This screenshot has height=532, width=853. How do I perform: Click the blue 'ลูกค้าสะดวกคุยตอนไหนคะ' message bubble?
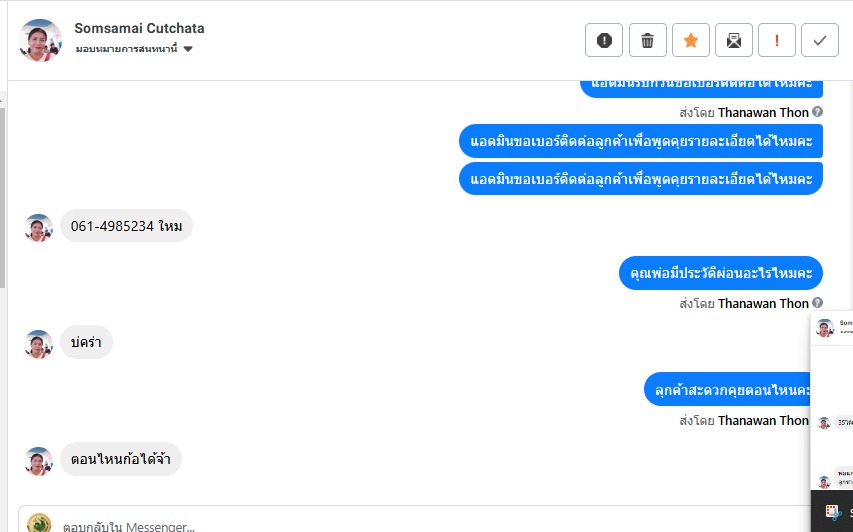pyautogui.click(x=730, y=389)
